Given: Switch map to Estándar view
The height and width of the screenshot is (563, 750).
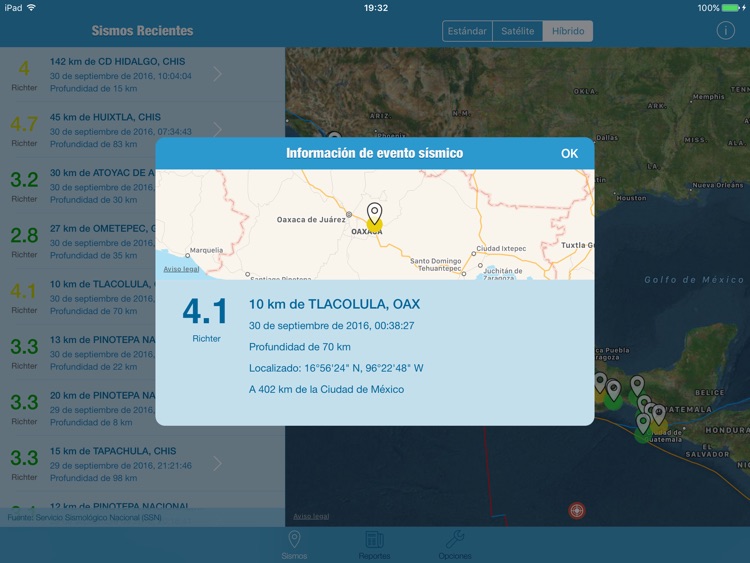Looking at the screenshot, I should coord(467,31).
